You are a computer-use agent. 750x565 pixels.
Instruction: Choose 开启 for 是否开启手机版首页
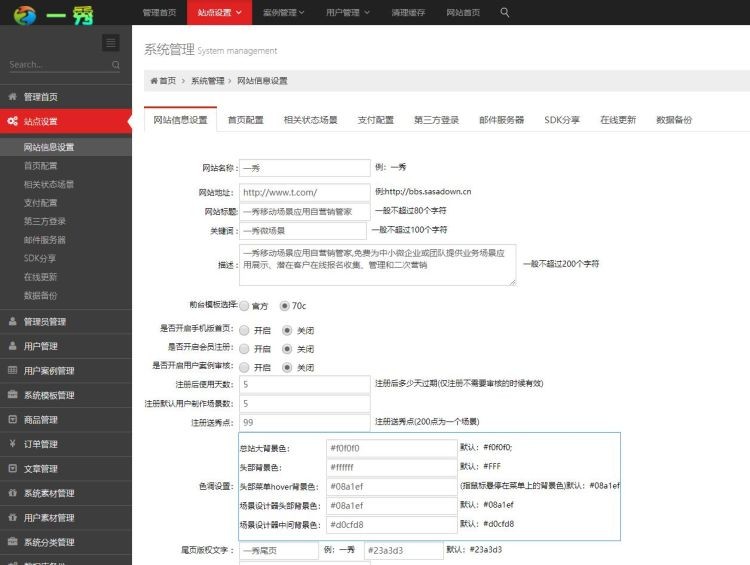click(244, 330)
